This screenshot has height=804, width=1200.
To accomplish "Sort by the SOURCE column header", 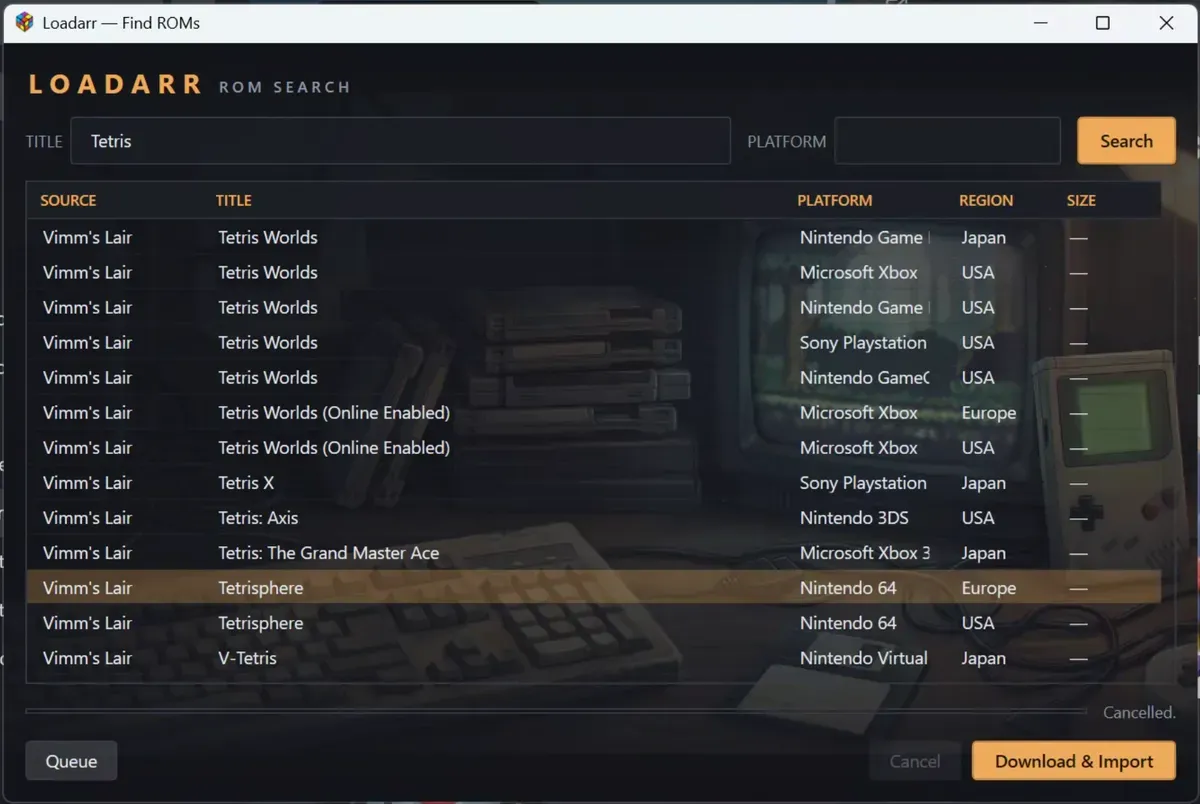I will 68,200.
